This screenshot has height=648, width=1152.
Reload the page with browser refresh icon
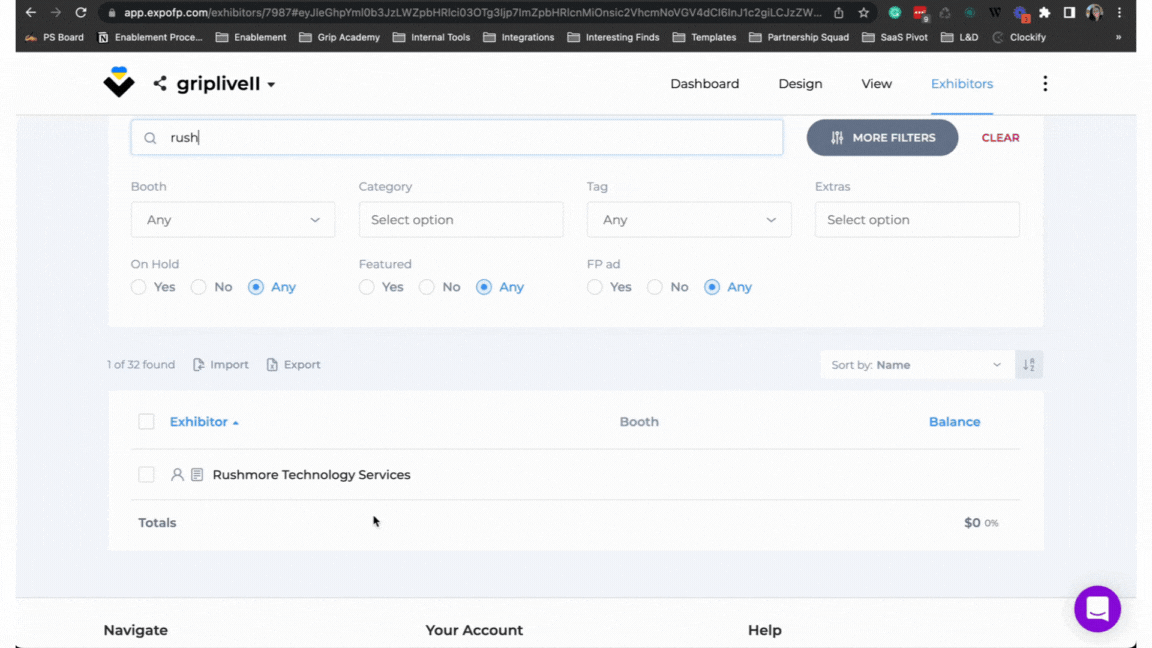point(81,13)
